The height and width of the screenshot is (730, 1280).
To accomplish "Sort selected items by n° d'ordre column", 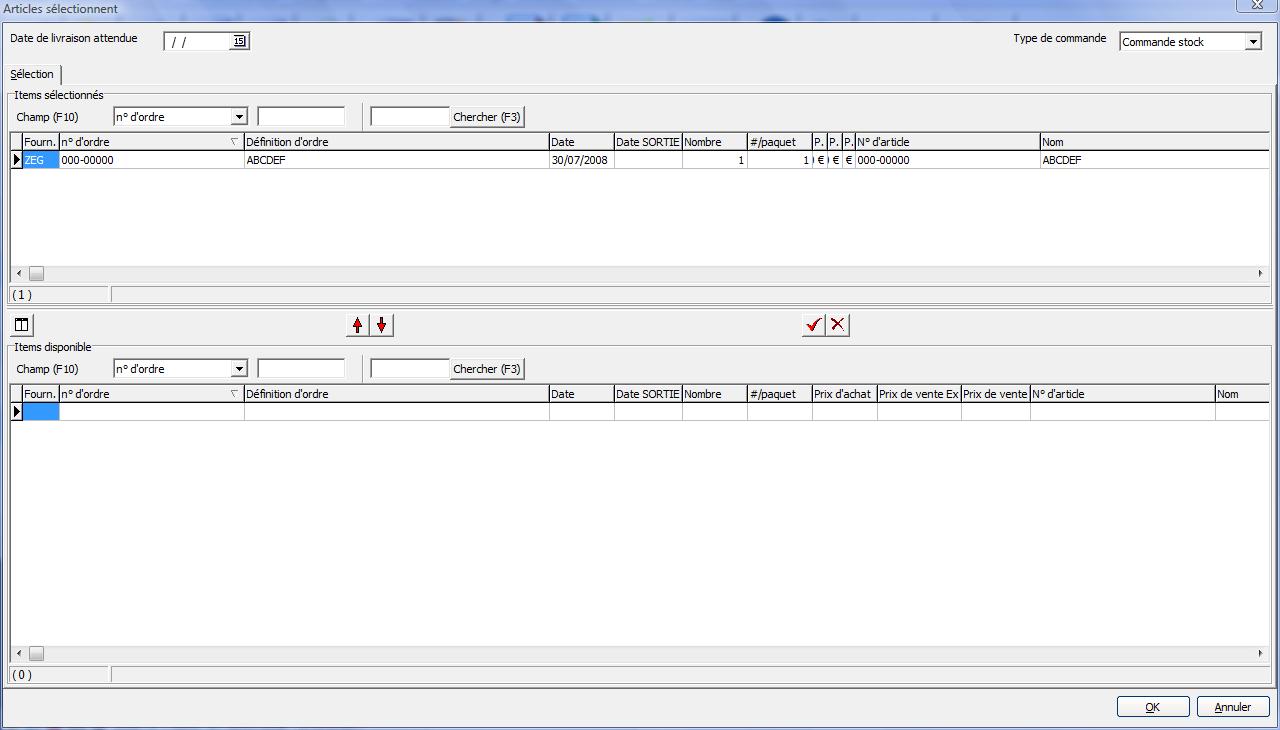I will click(x=152, y=142).
